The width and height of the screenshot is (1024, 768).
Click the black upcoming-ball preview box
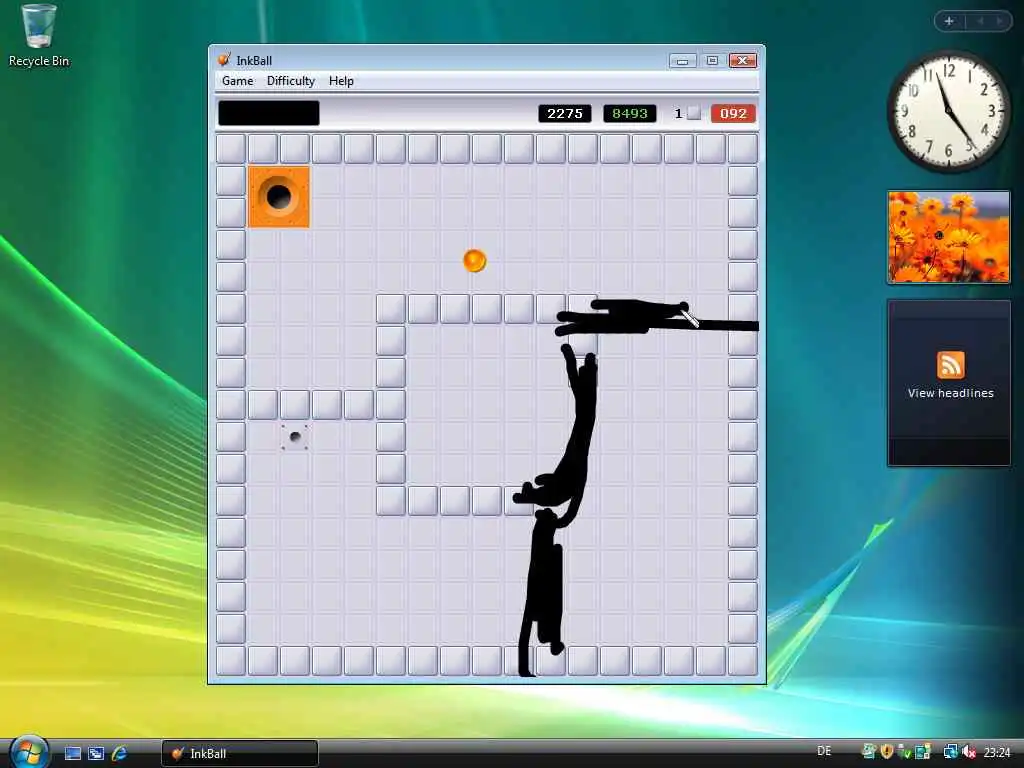coord(268,113)
